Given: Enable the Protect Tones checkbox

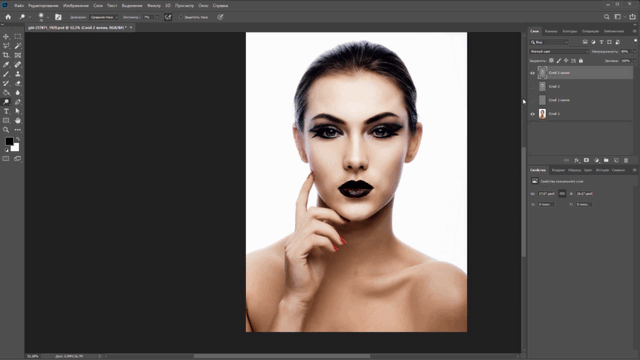Looking at the screenshot, I should pyautogui.click(x=181, y=17).
